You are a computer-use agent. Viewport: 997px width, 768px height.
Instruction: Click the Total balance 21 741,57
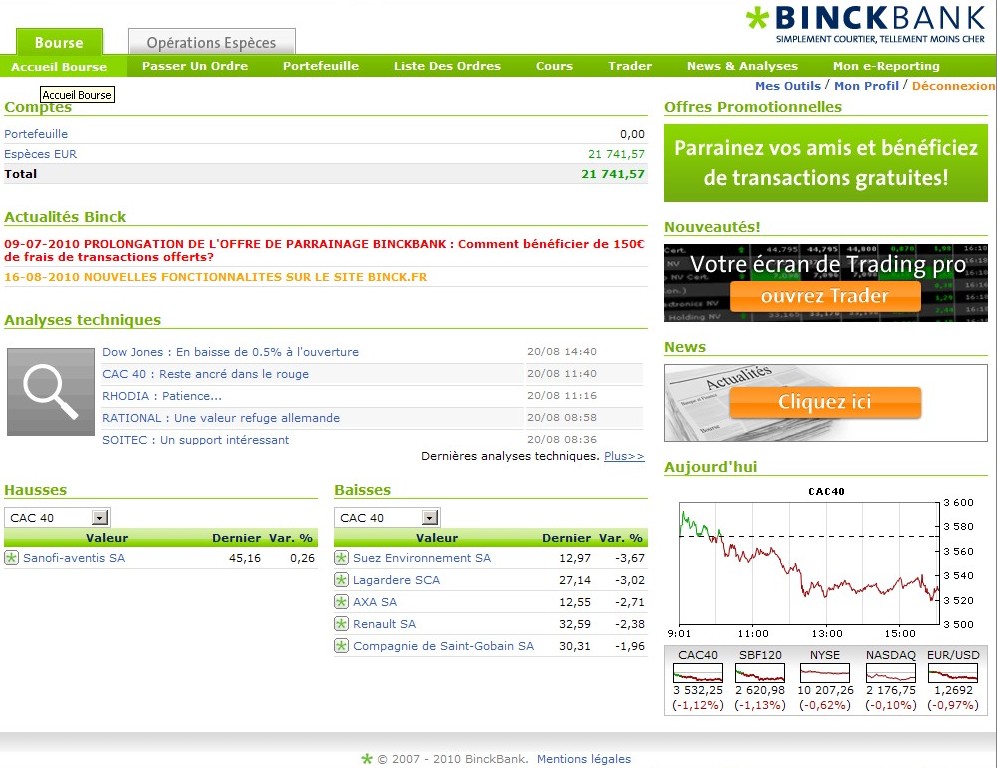613,174
